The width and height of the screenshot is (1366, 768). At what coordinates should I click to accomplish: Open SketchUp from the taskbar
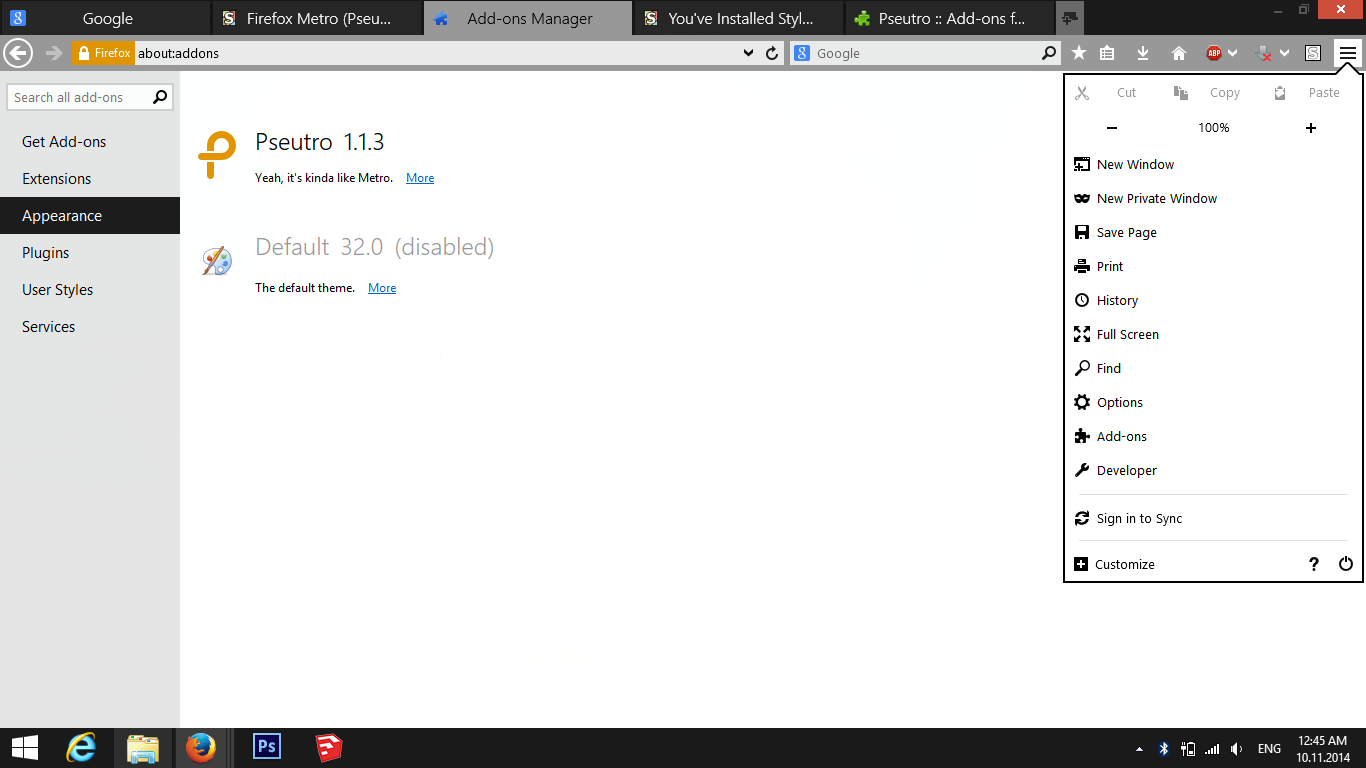point(329,747)
